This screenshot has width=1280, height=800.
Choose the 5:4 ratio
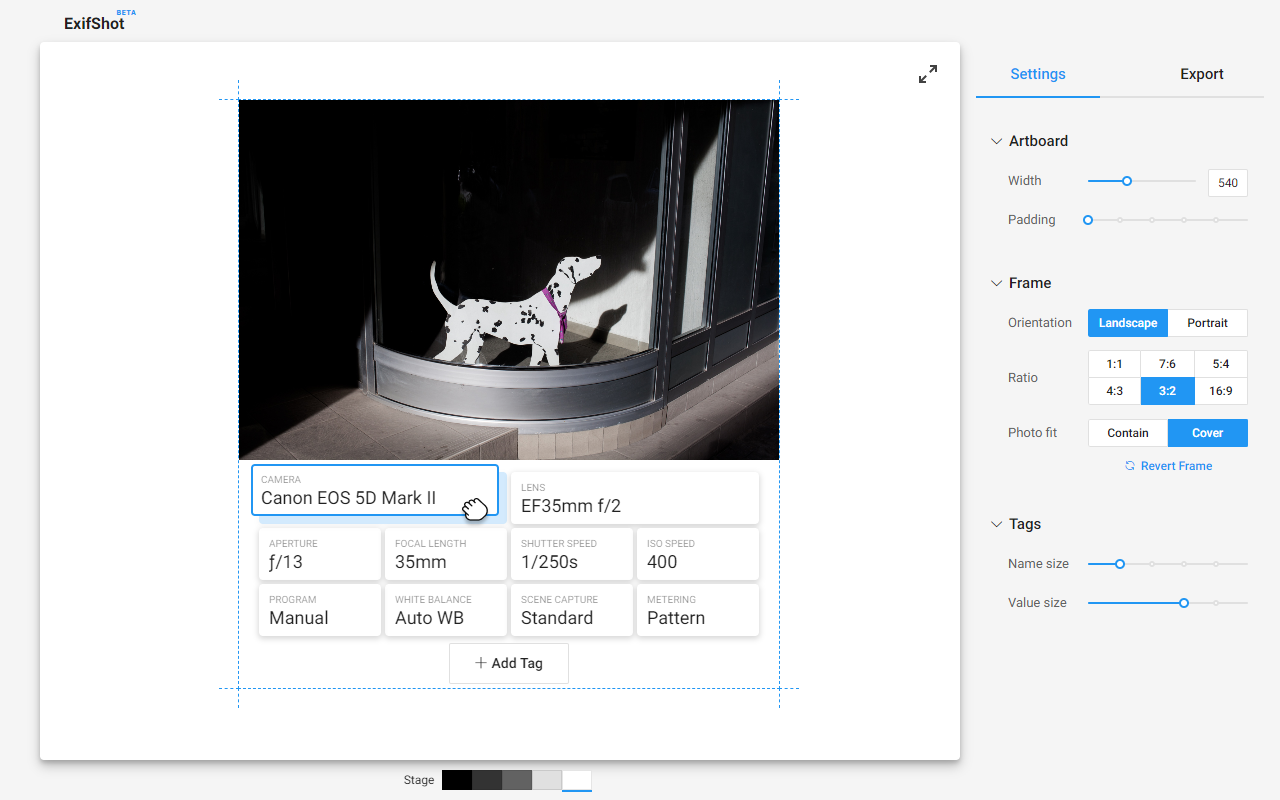point(1221,364)
